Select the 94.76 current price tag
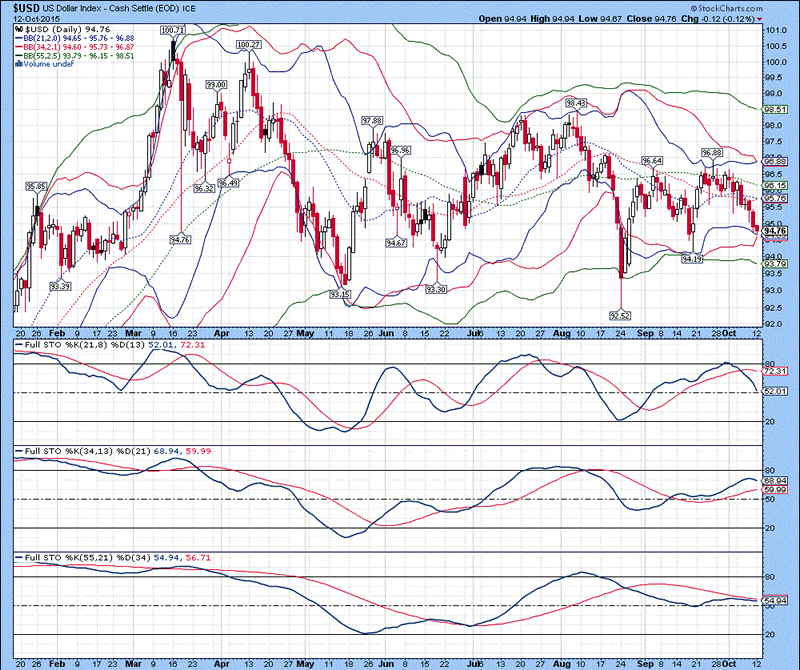This screenshot has height=670, width=800. pos(775,231)
